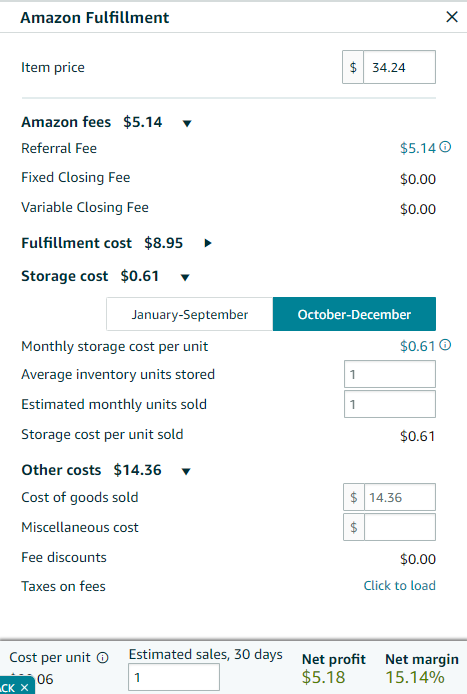The image size is (467, 694).
Task: Select the January-September storage period
Action: pyautogui.click(x=189, y=314)
